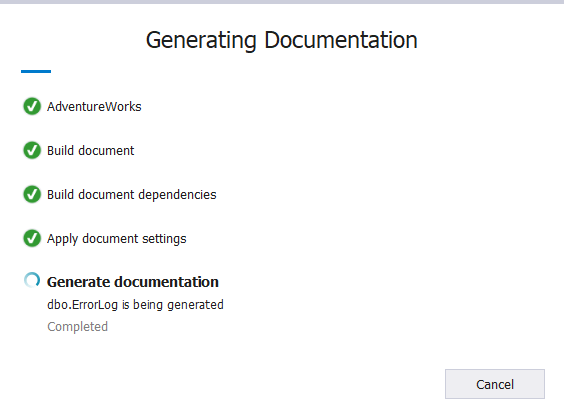
Task: Select the checkmark for Build document dependencies
Action: (32, 194)
